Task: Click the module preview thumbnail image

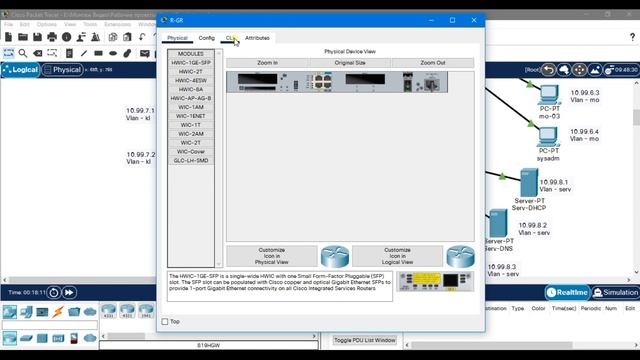Action: coord(435,281)
